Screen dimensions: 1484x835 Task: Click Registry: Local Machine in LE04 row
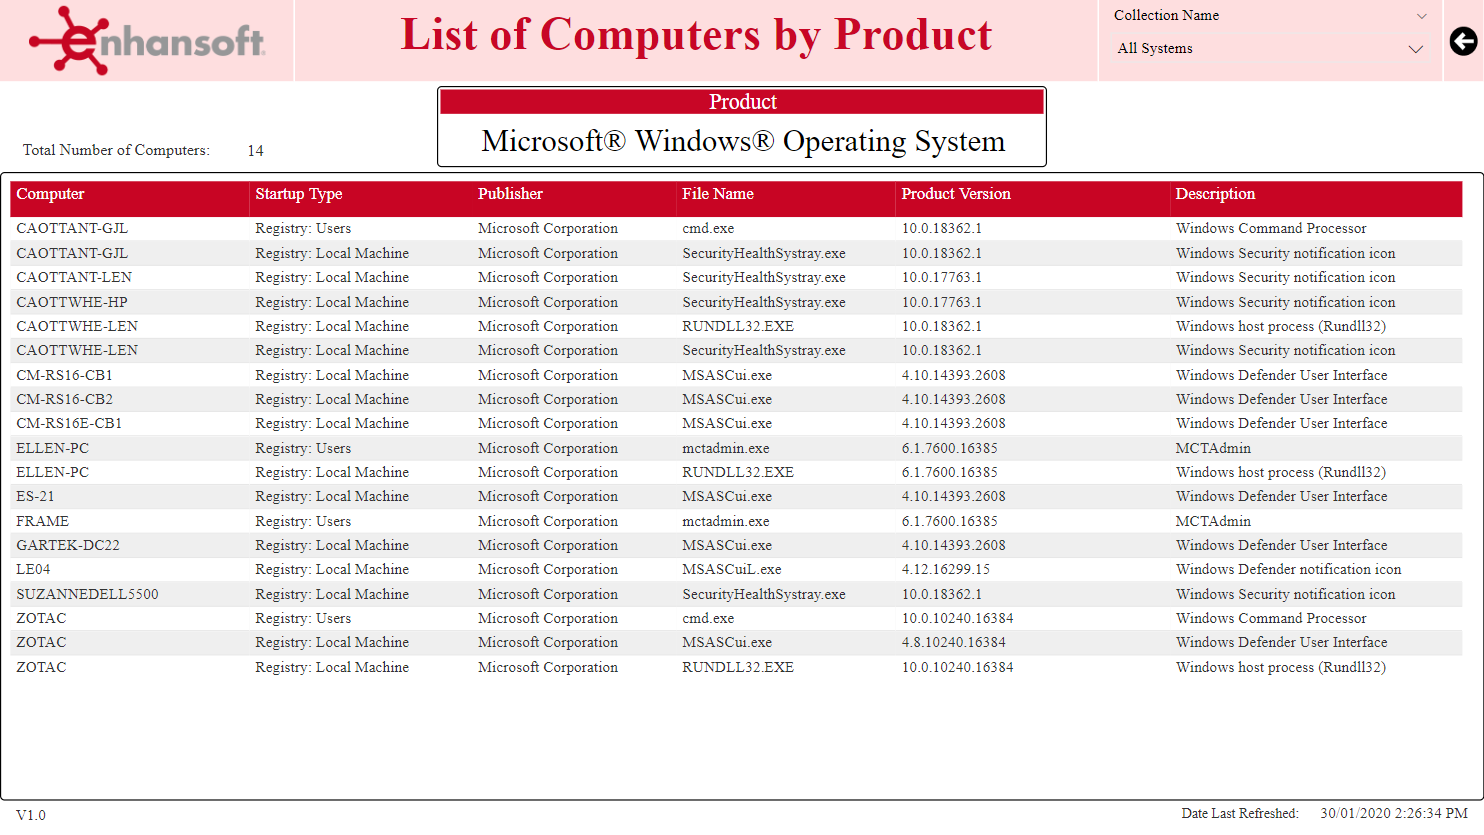pyautogui.click(x=332, y=569)
